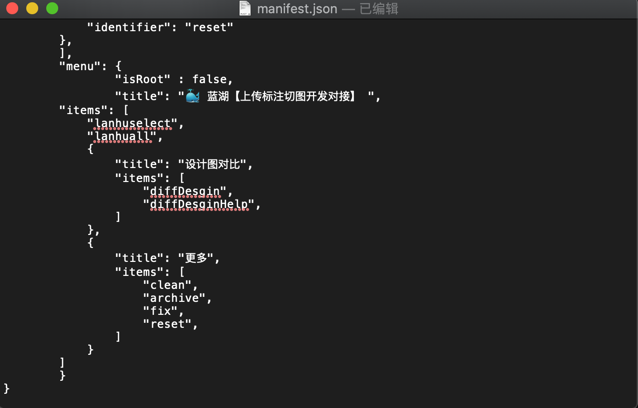Click the whale emoji in the title string

click(193, 96)
